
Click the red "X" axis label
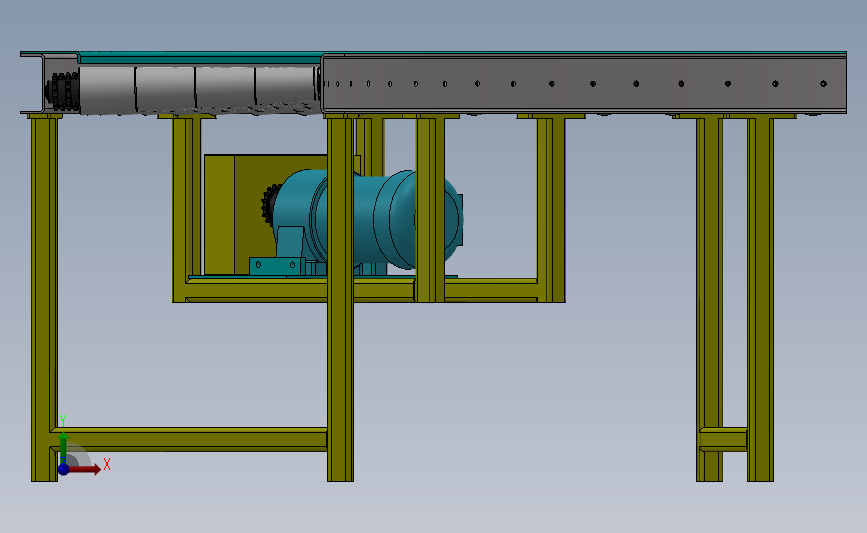click(x=107, y=464)
